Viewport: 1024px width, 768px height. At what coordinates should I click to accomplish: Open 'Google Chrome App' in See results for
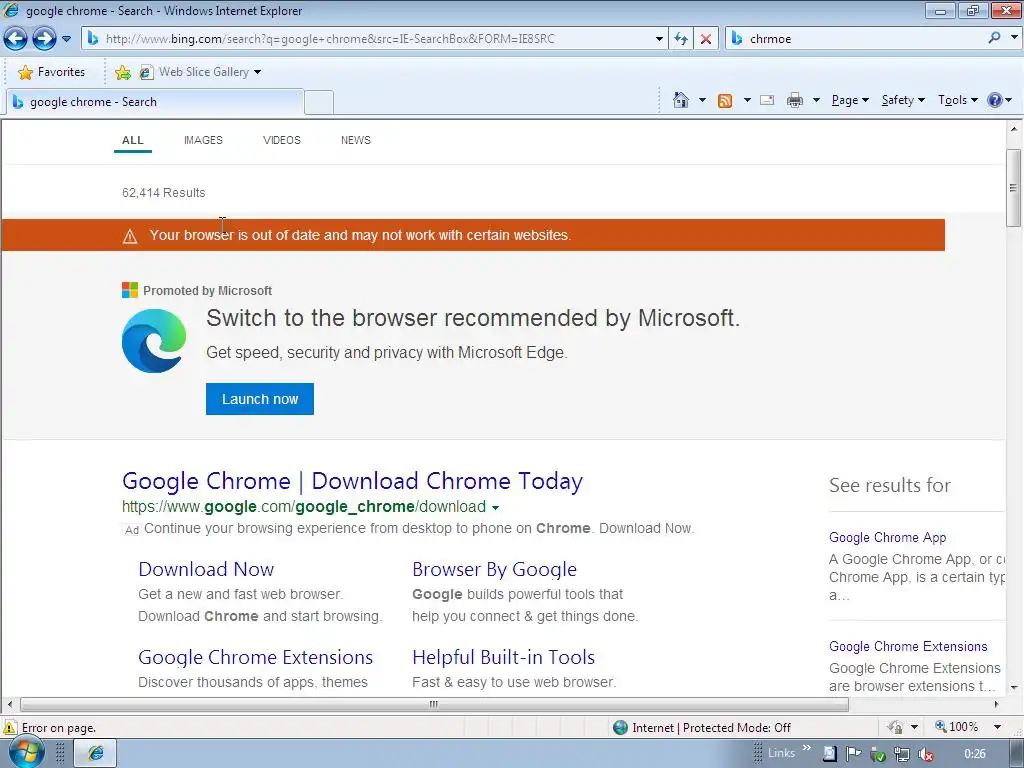[x=888, y=537]
